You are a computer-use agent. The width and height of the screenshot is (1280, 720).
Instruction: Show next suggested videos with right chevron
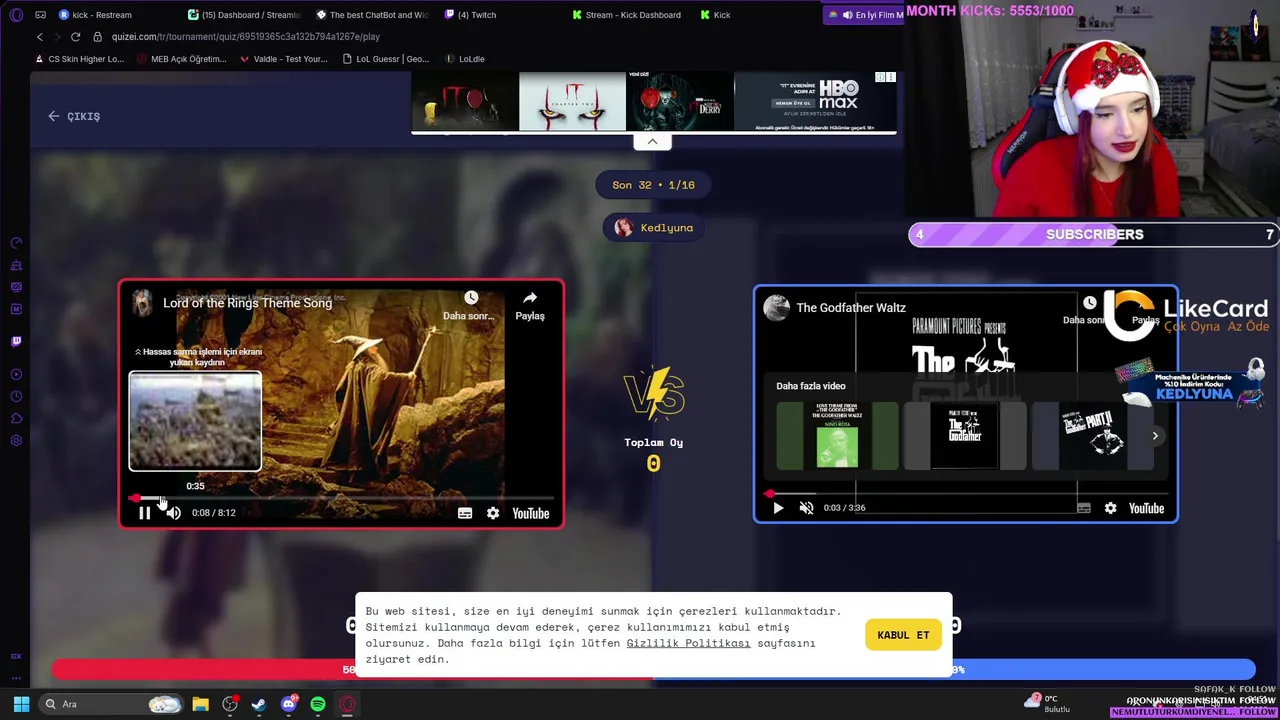pos(1155,436)
